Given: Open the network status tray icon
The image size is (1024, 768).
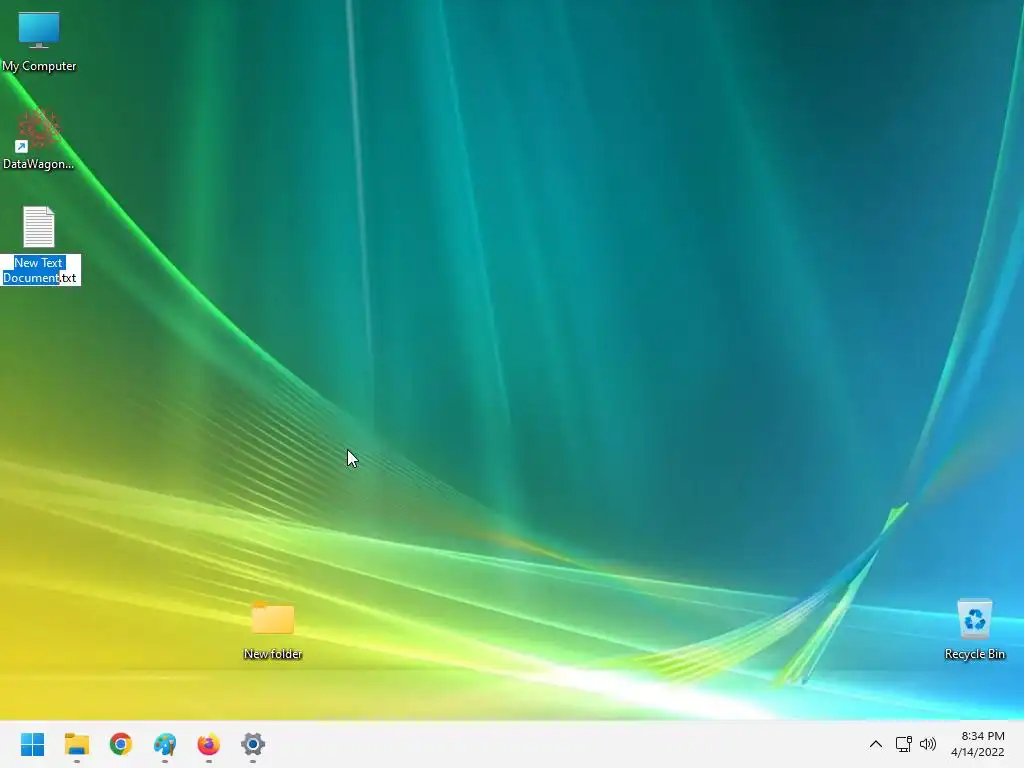Looking at the screenshot, I should tap(903, 744).
